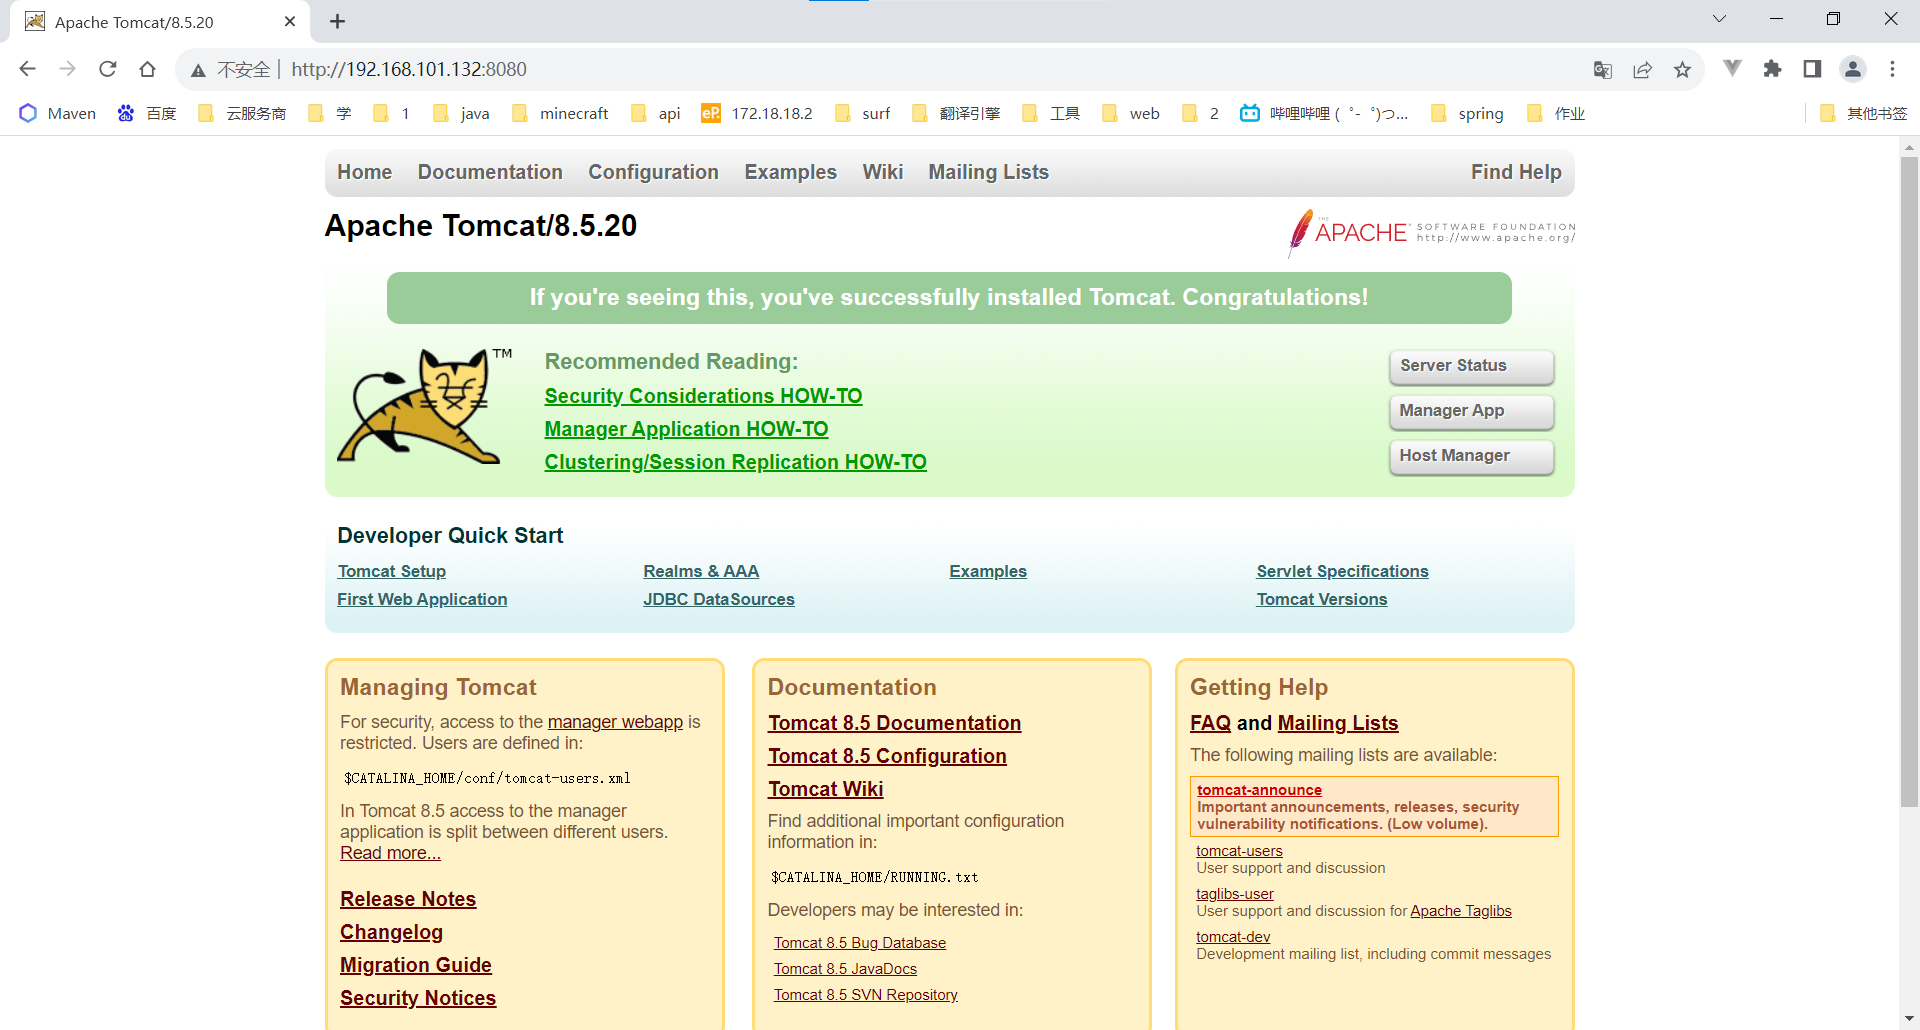Open Clustering/Session Replication HOW-TO link
This screenshot has width=1920, height=1030.
point(735,462)
